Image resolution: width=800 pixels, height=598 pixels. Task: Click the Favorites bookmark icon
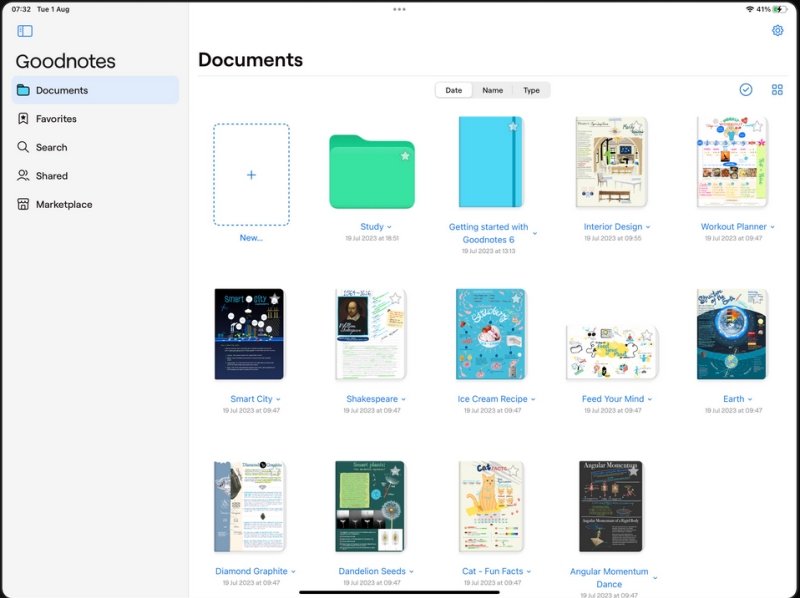pos(23,119)
